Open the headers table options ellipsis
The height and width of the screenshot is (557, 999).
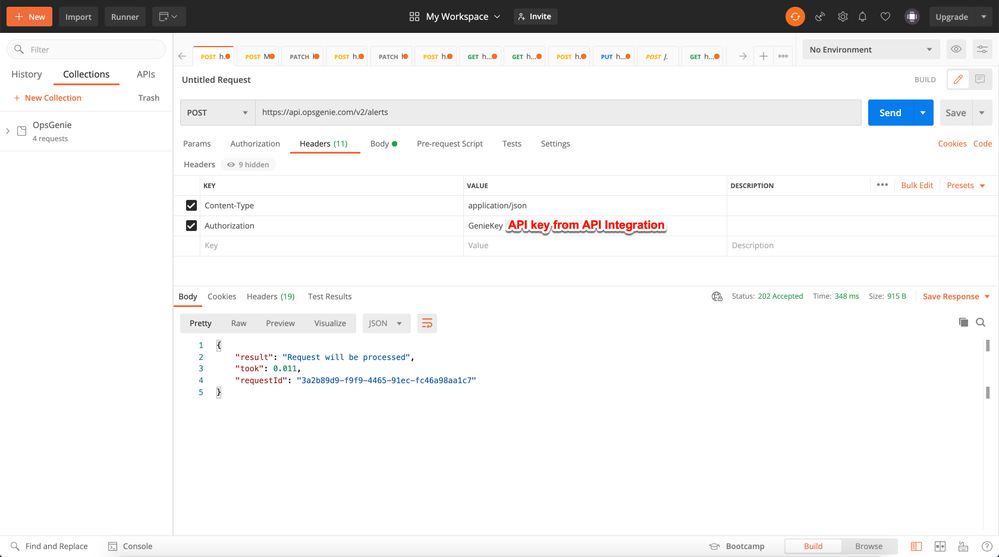(x=882, y=185)
